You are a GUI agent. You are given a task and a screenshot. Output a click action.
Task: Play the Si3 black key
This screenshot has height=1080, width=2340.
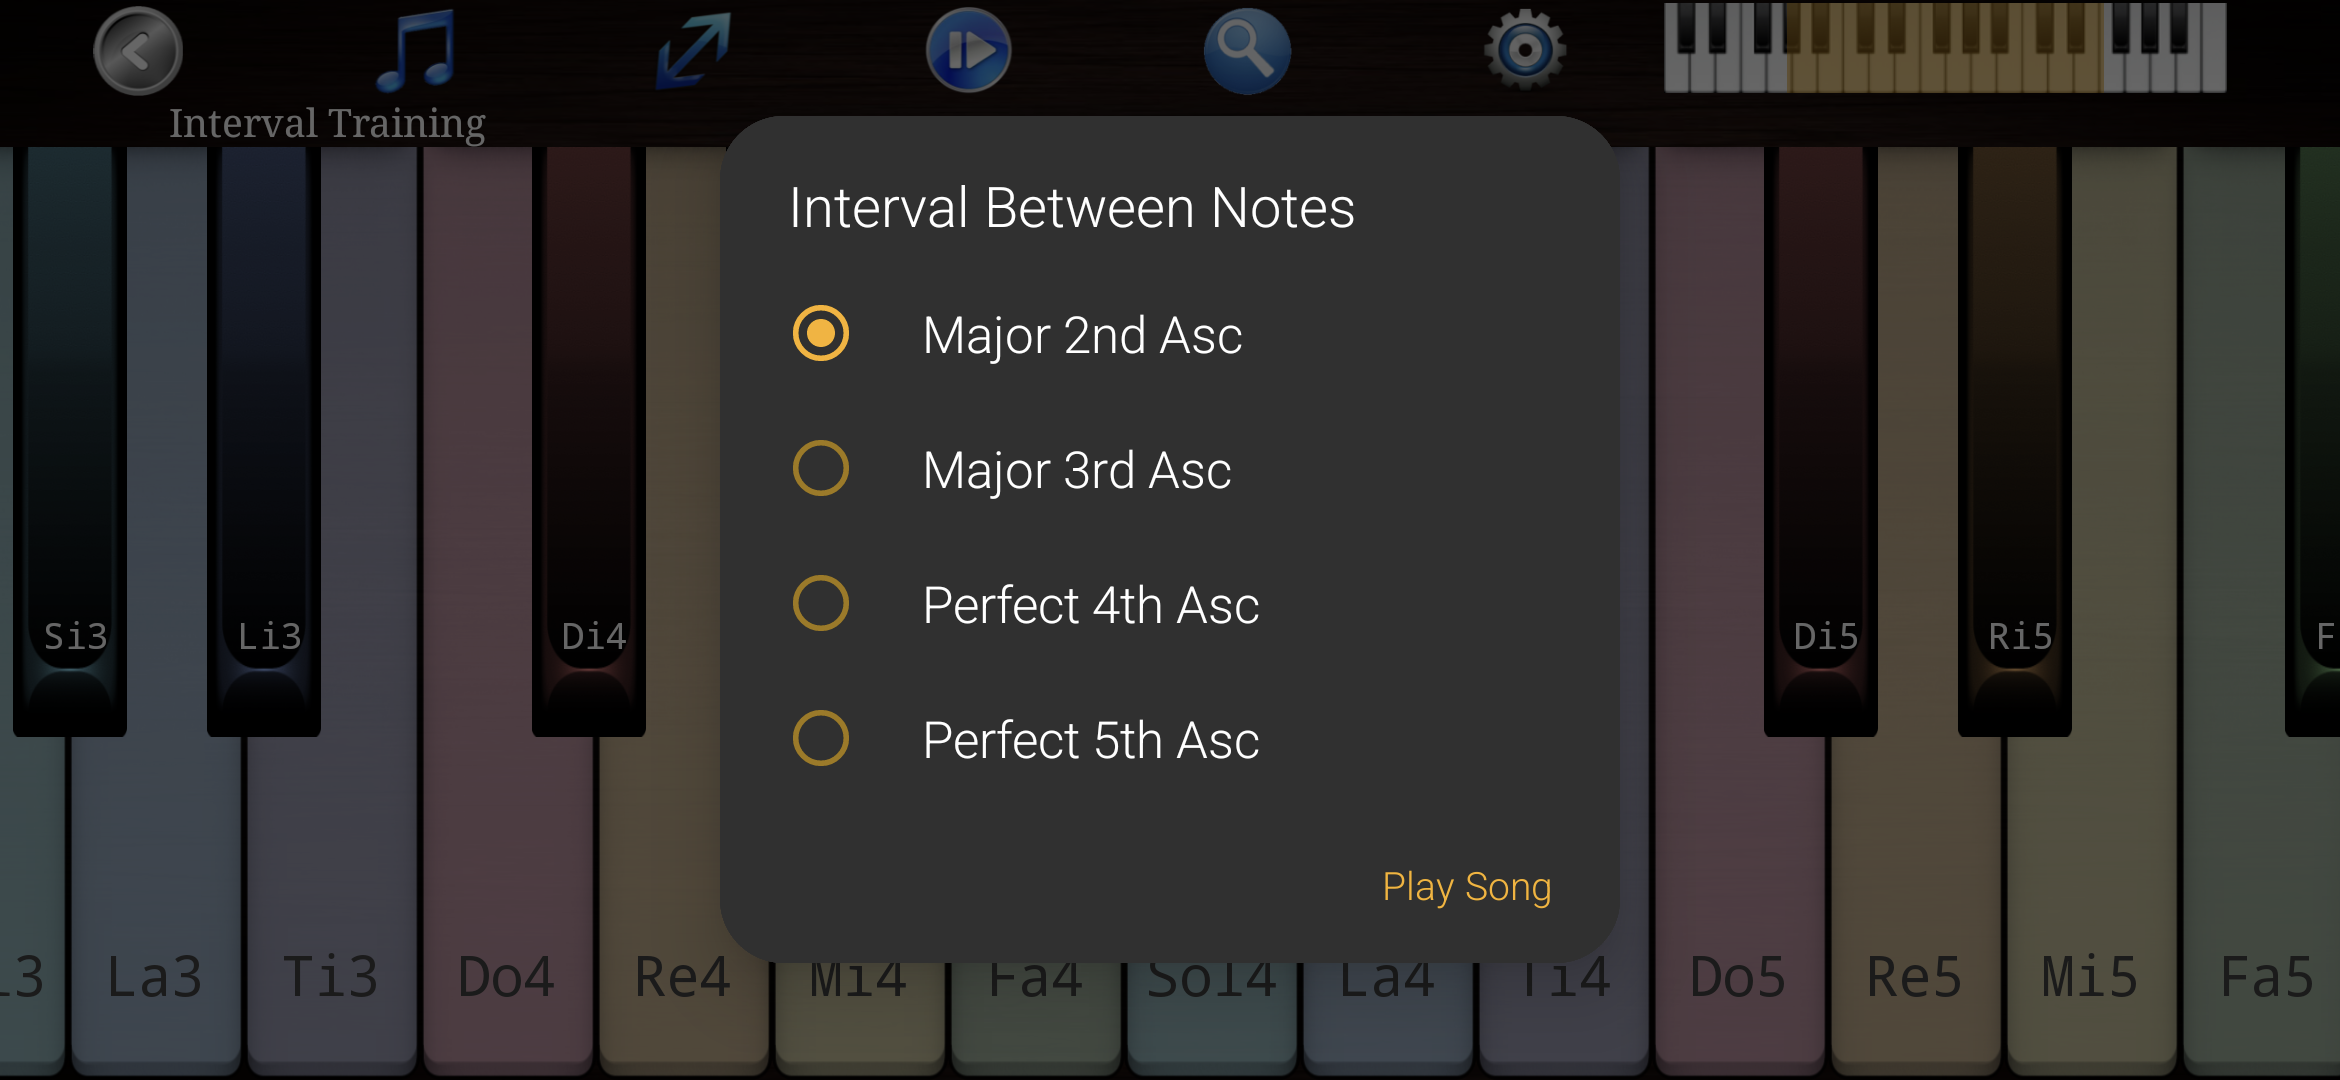click(x=70, y=450)
